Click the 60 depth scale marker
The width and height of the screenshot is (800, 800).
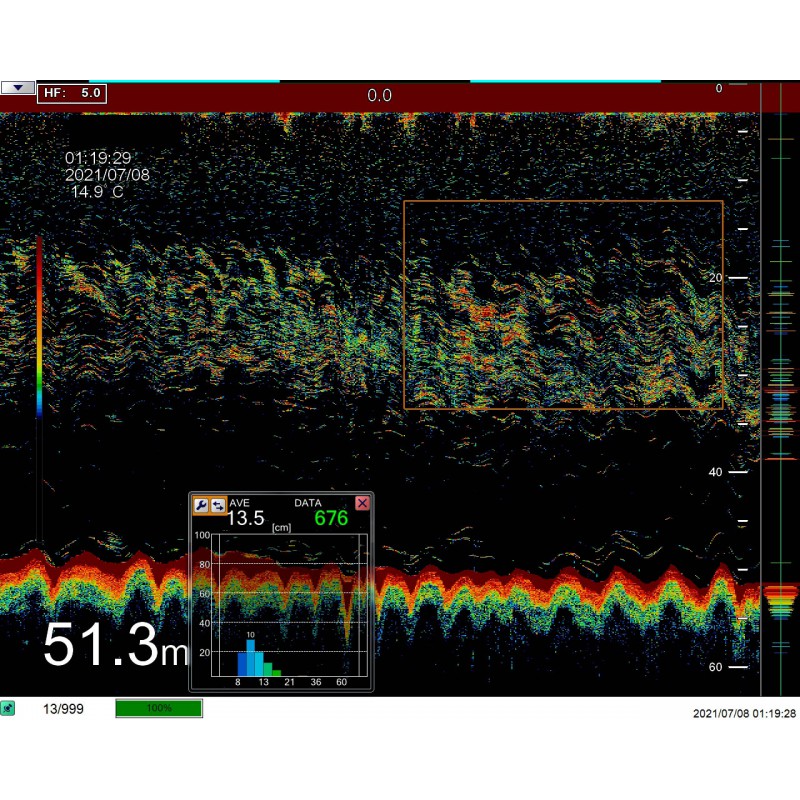coord(715,667)
